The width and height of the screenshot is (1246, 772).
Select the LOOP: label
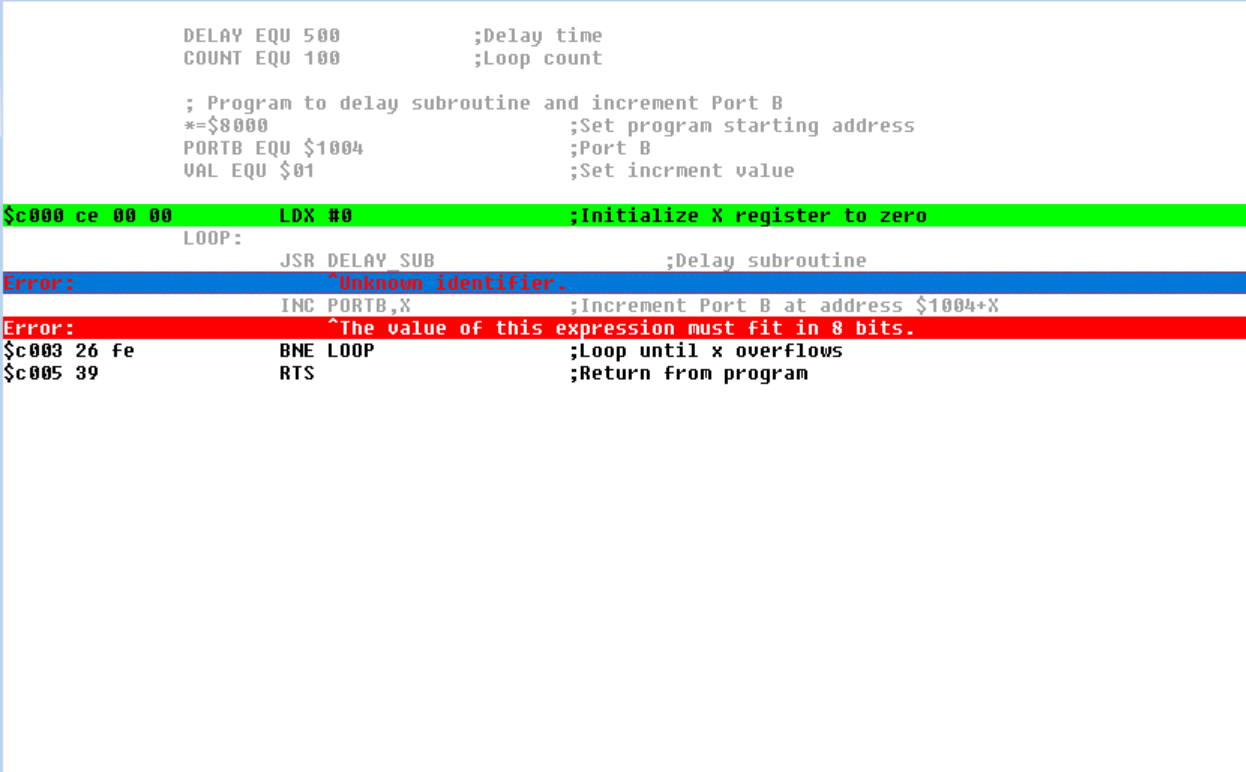208,238
